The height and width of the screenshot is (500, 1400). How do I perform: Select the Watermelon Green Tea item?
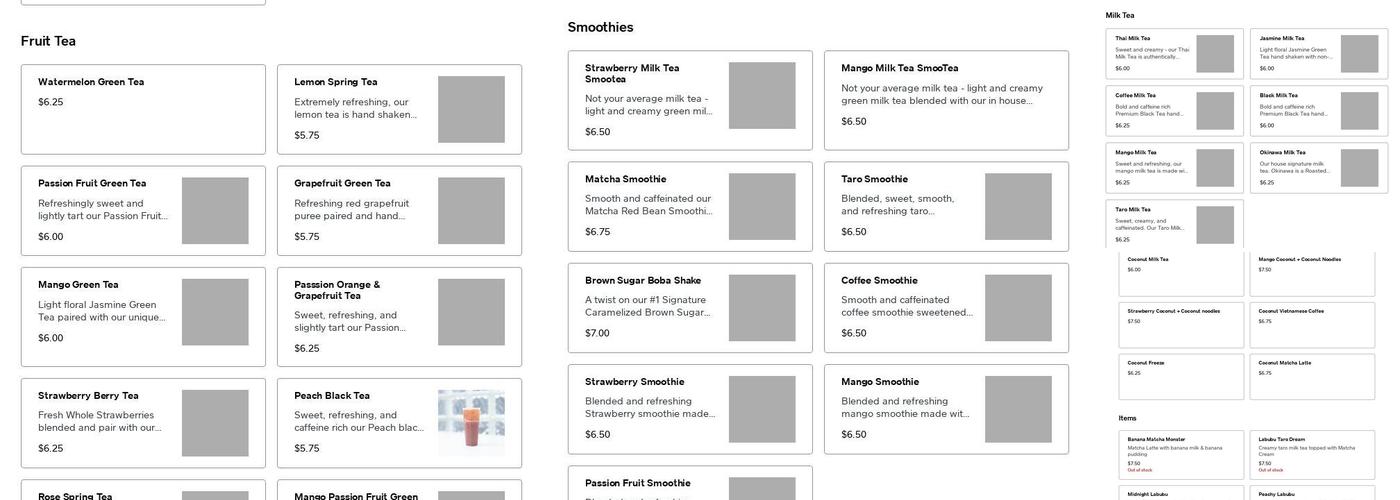(143, 109)
